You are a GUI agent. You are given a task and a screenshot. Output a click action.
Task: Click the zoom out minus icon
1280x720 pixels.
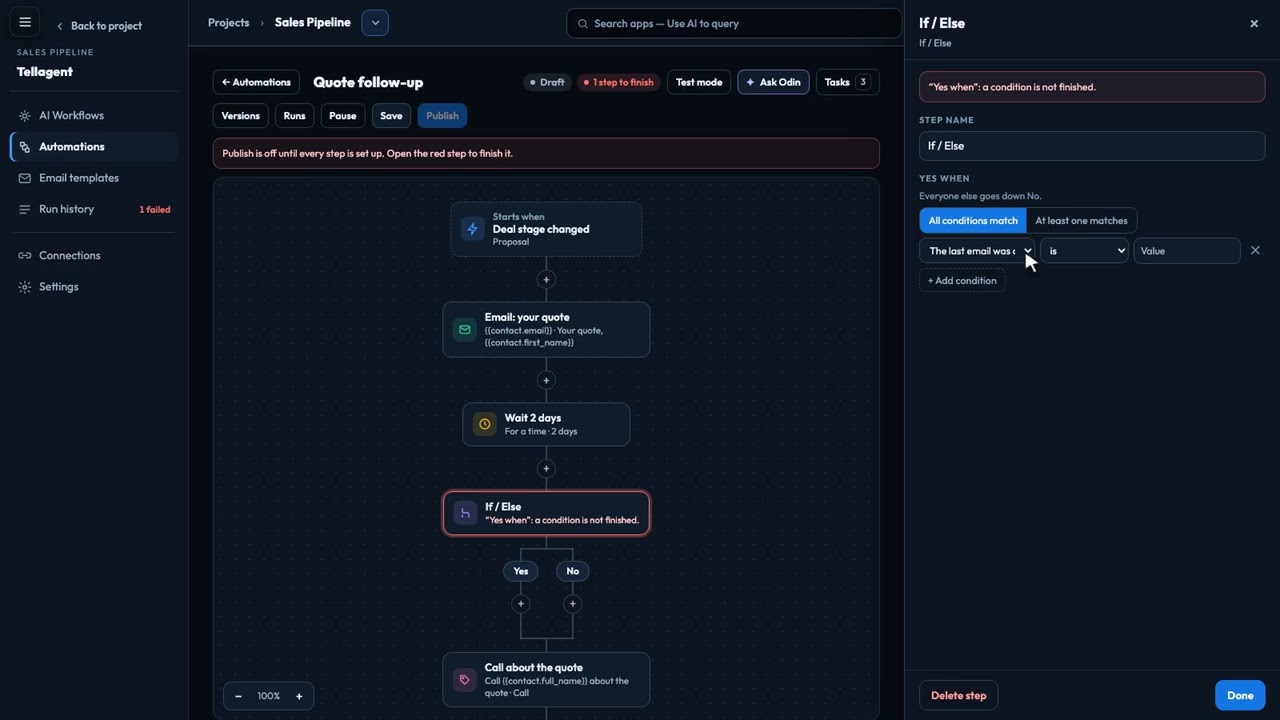[x=238, y=696]
